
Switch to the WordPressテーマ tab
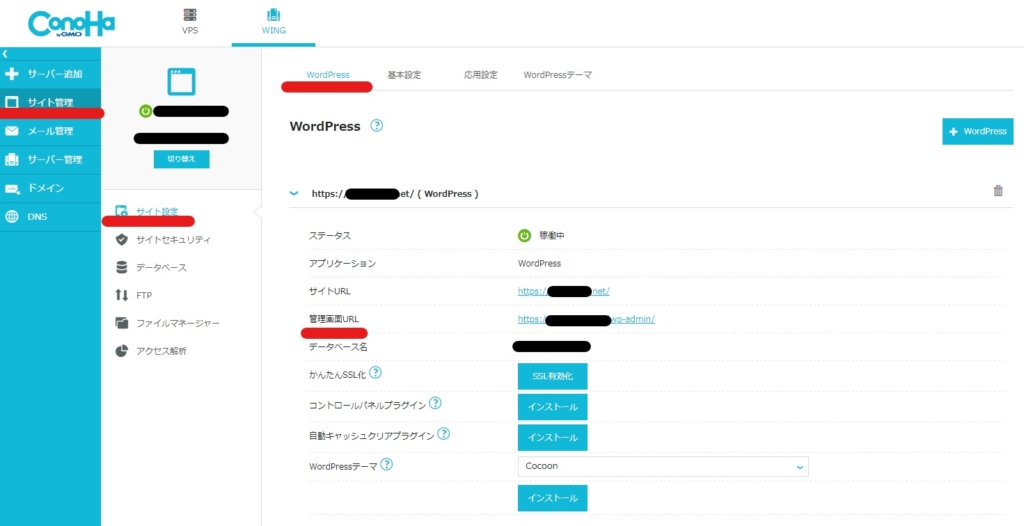(558, 75)
